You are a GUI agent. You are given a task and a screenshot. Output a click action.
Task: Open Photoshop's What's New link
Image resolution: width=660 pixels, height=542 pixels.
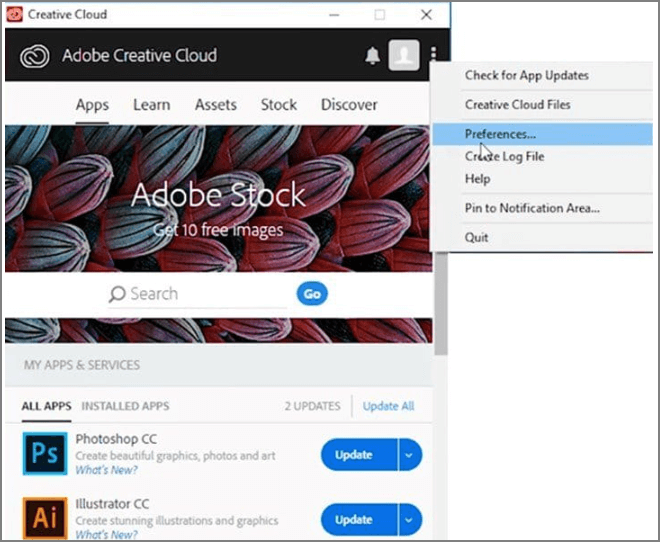tap(104, 470)
